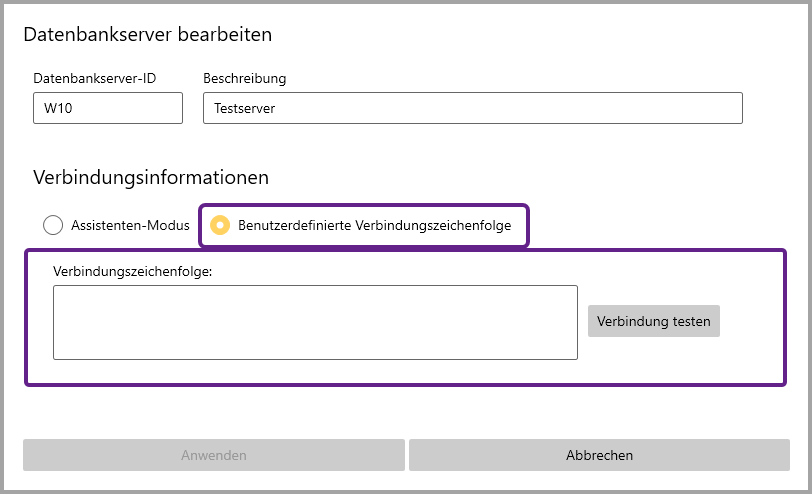Click the Datenbankserver bearbeiten dialog title
Image resolution: width=812 pixels, height=494 pixels.
(x=148, y=35)
